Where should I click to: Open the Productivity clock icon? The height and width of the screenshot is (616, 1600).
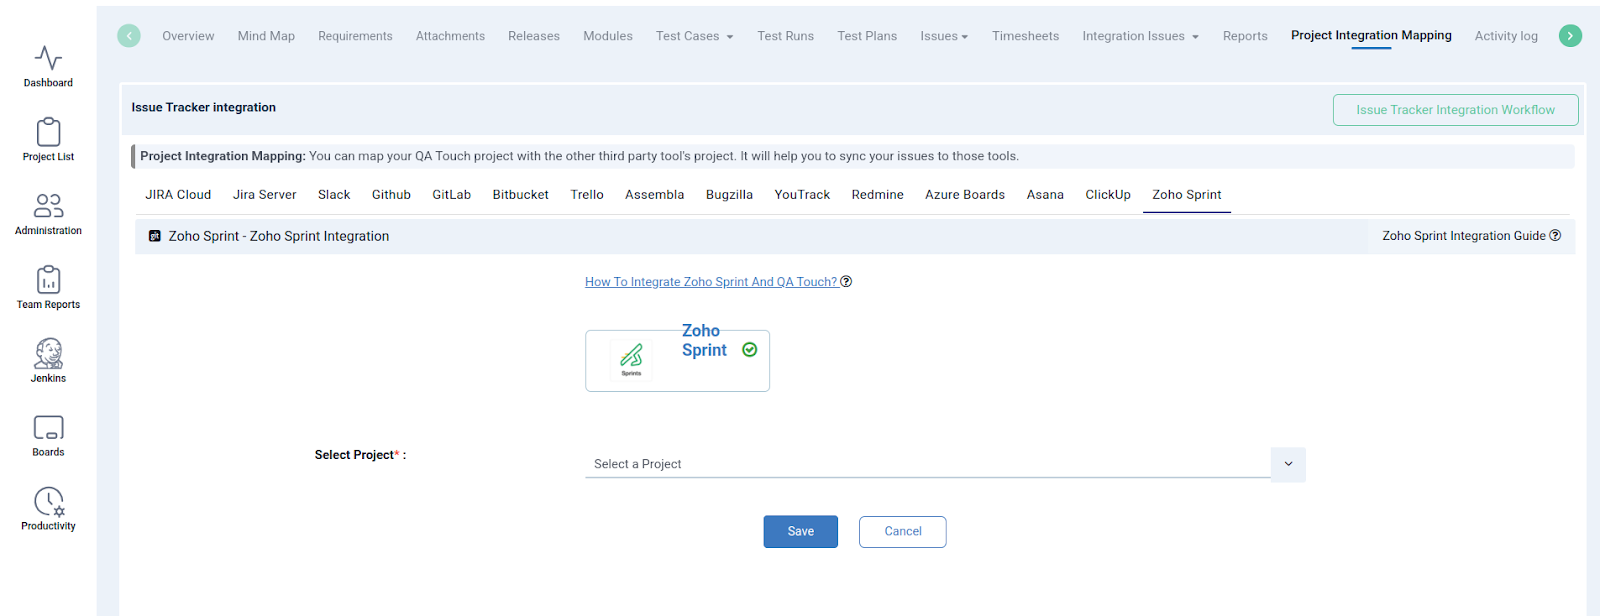(x=48, y=501)
